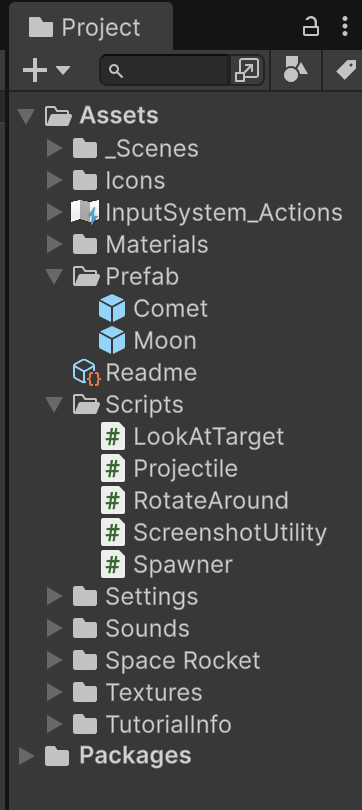The width and height of the screenshot is (362, 810).
Task: Expand the Materials folder arrow
Action: tap(54, 244)
